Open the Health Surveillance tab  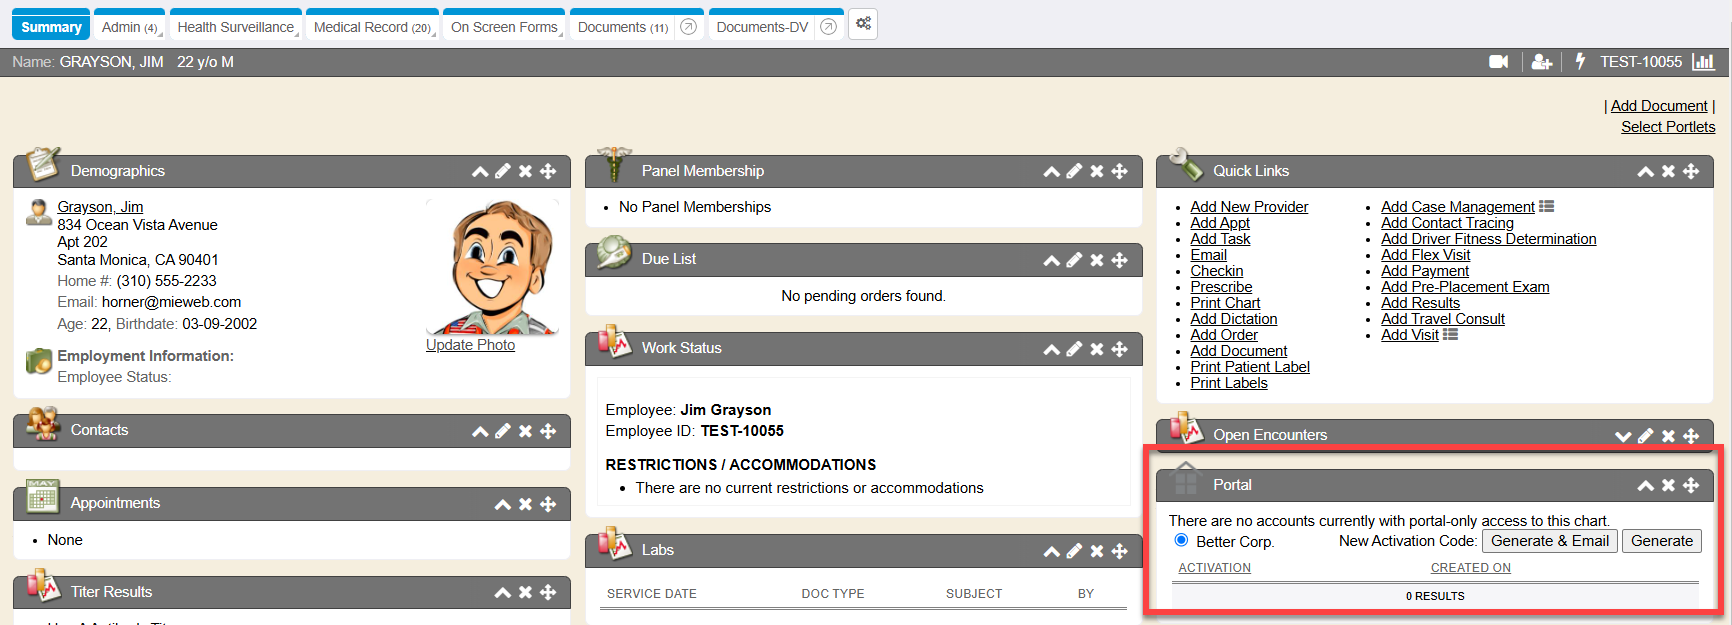click(236, 27)
